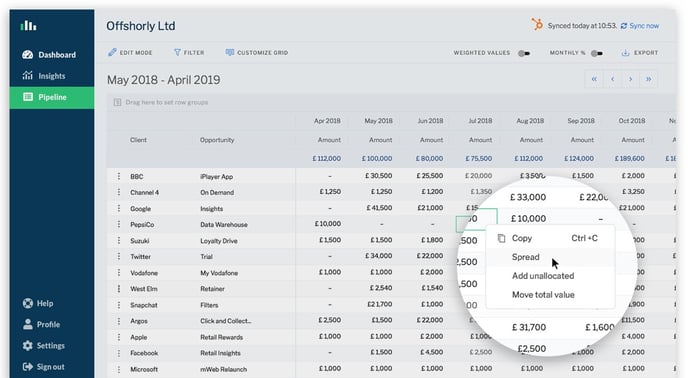Open Settings gear in sidebar

pyautogui.click(x=28, y=346)
